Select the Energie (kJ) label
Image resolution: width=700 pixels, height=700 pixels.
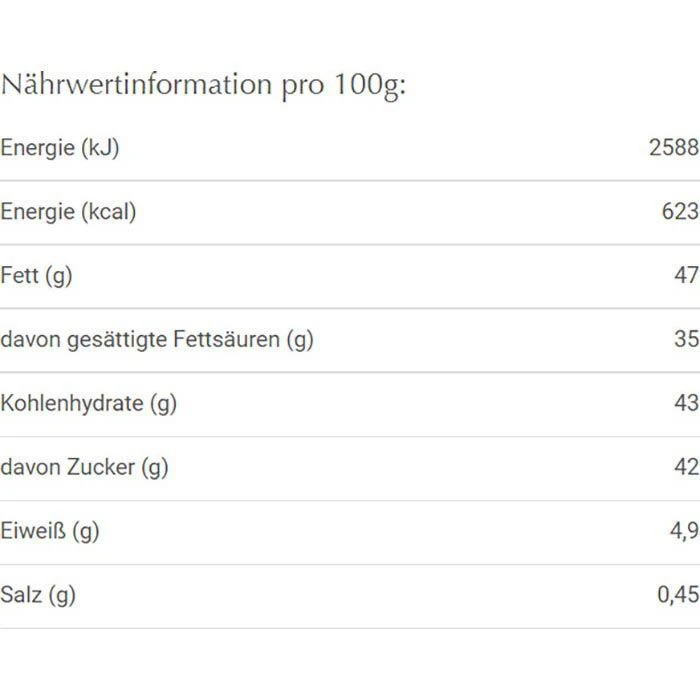[60, 148]
